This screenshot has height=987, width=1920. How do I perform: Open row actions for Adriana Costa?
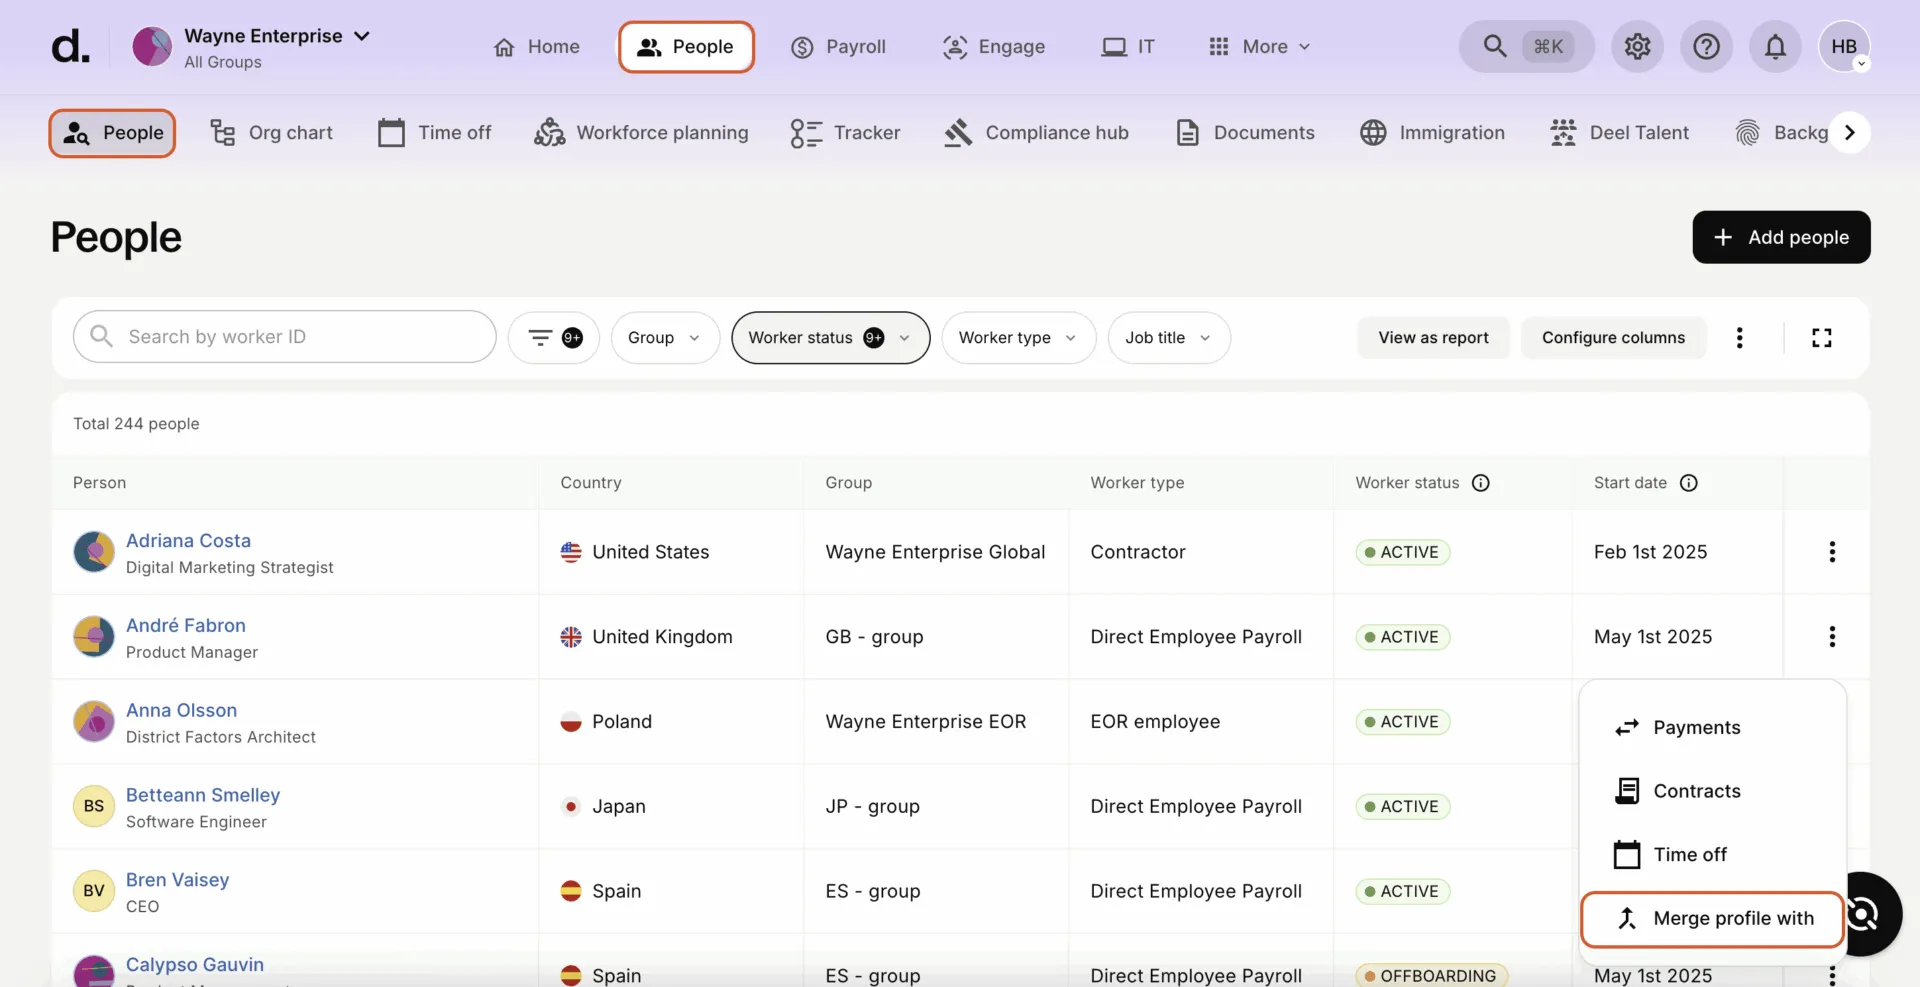point(1832,552)
